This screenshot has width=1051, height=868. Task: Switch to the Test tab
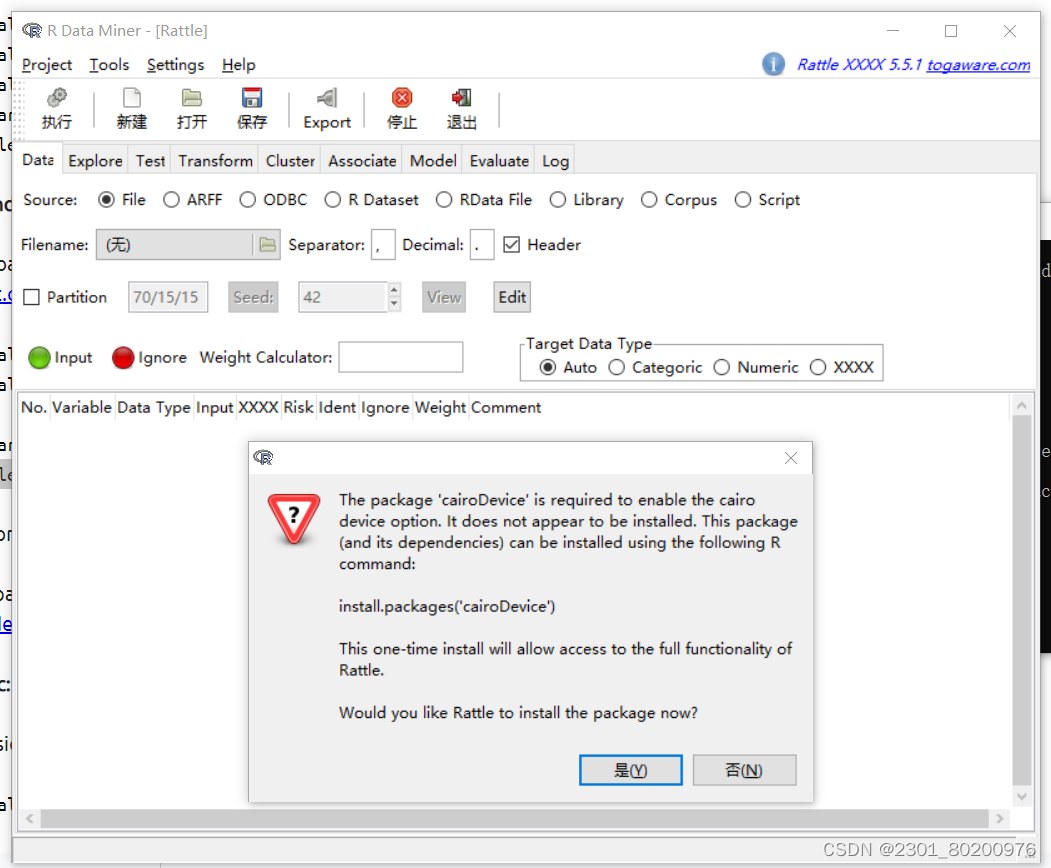pyautogui.click(x=150, y=161)
